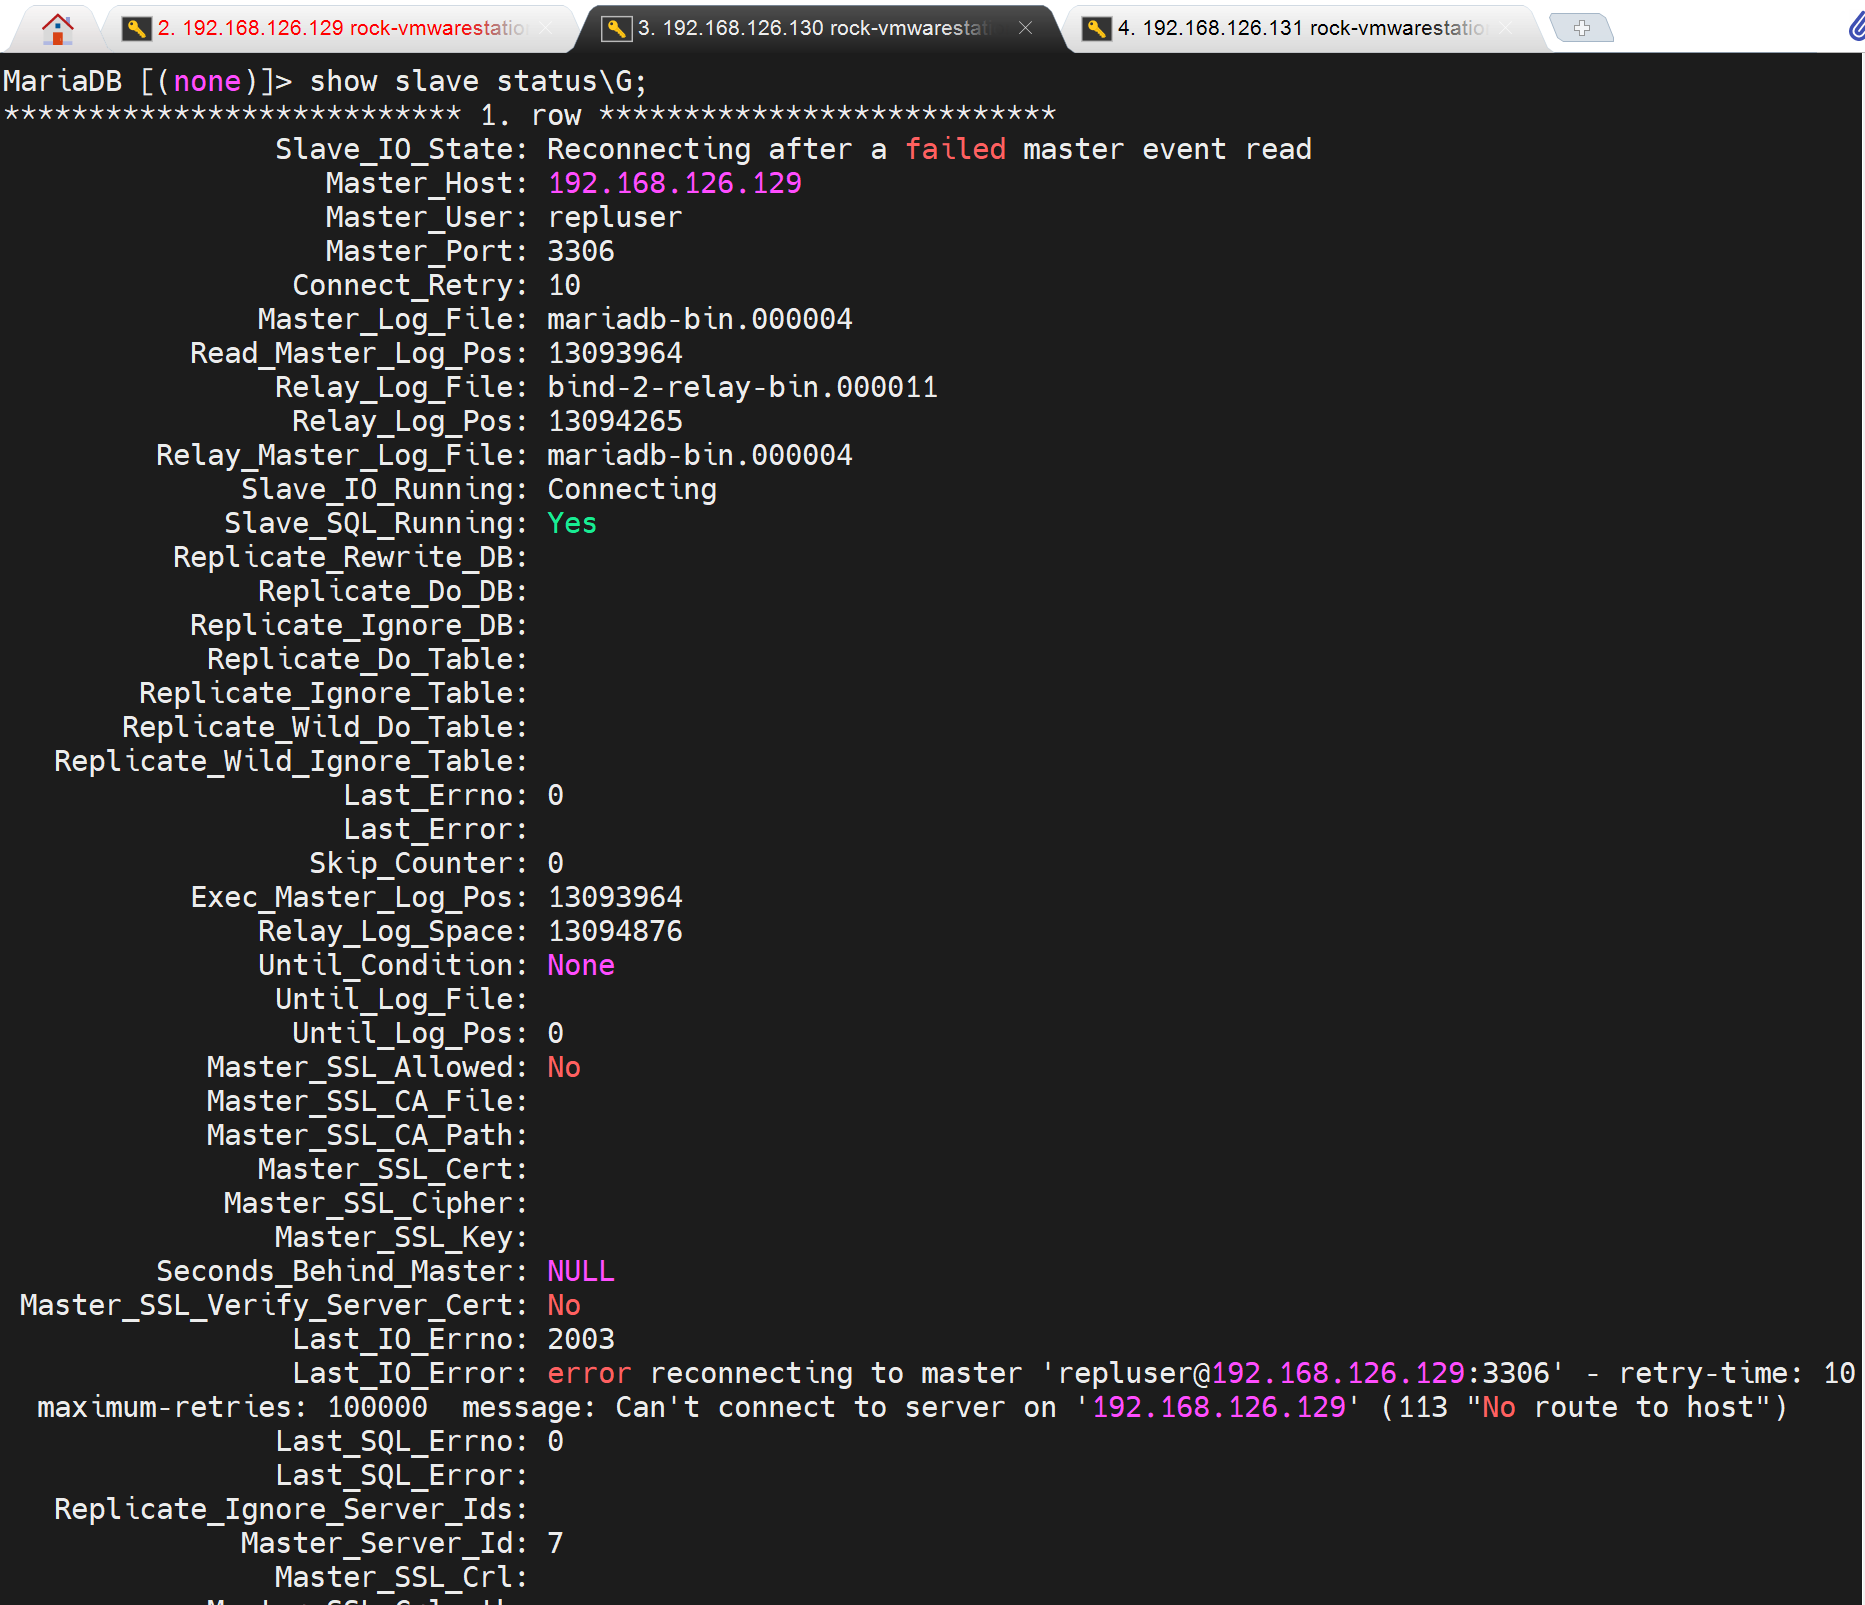This screenshot has height=1605, width=1865.
Task: Click the Relay_Log_File value bind-2-relay-bin.000011
Action: pyautogui.click(x=742, y=387)
